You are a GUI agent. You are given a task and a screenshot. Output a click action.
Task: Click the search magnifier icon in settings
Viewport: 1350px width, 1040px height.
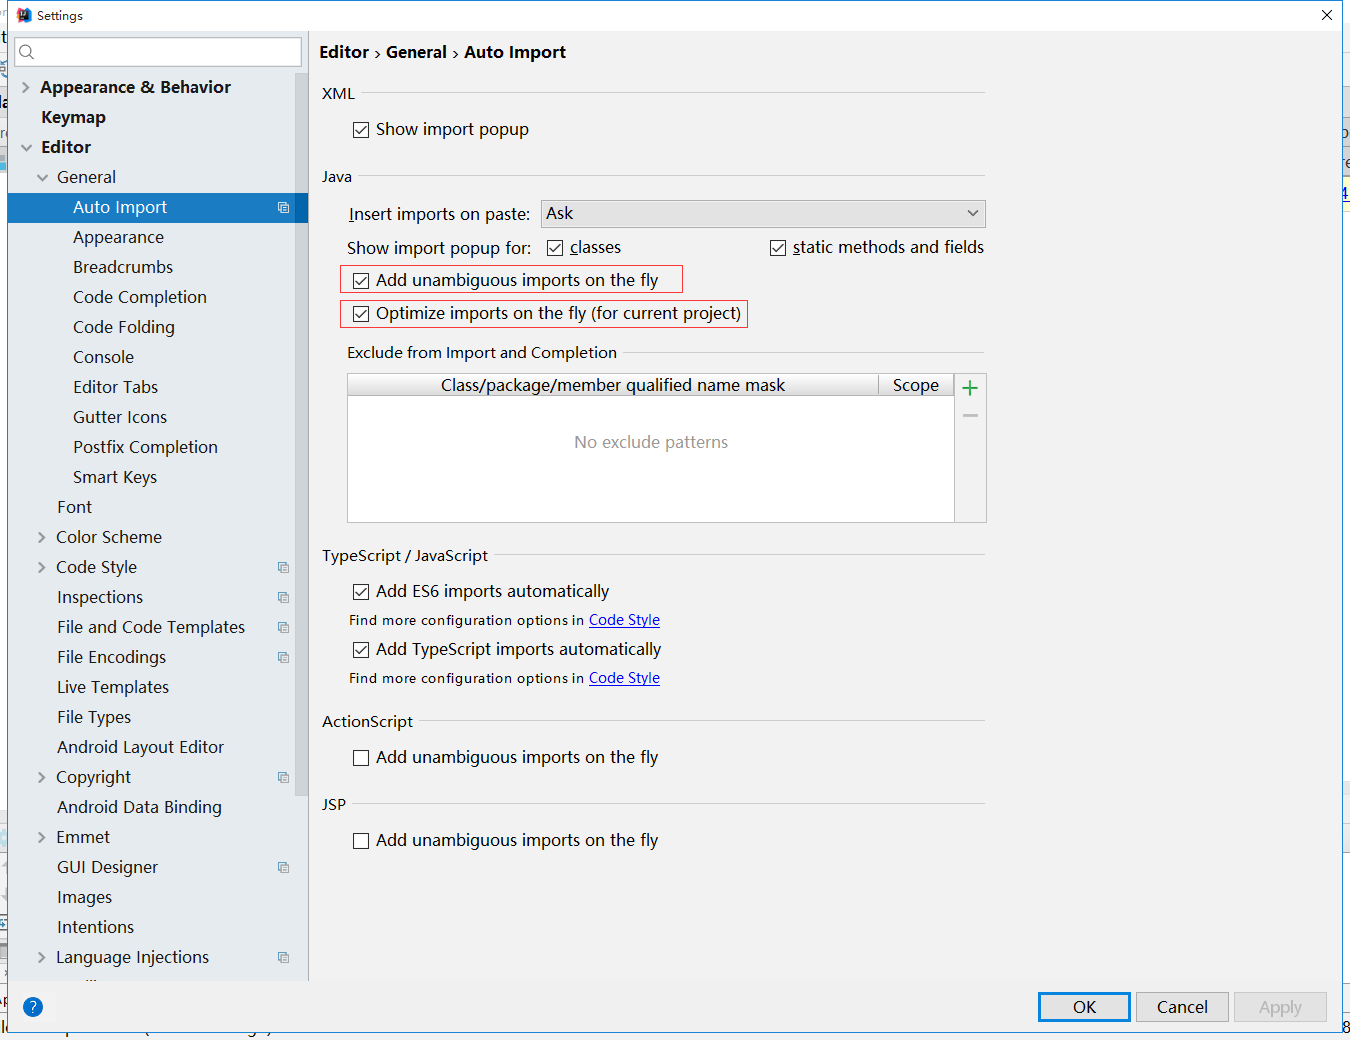pyautogui.click(x=27, y=52)
